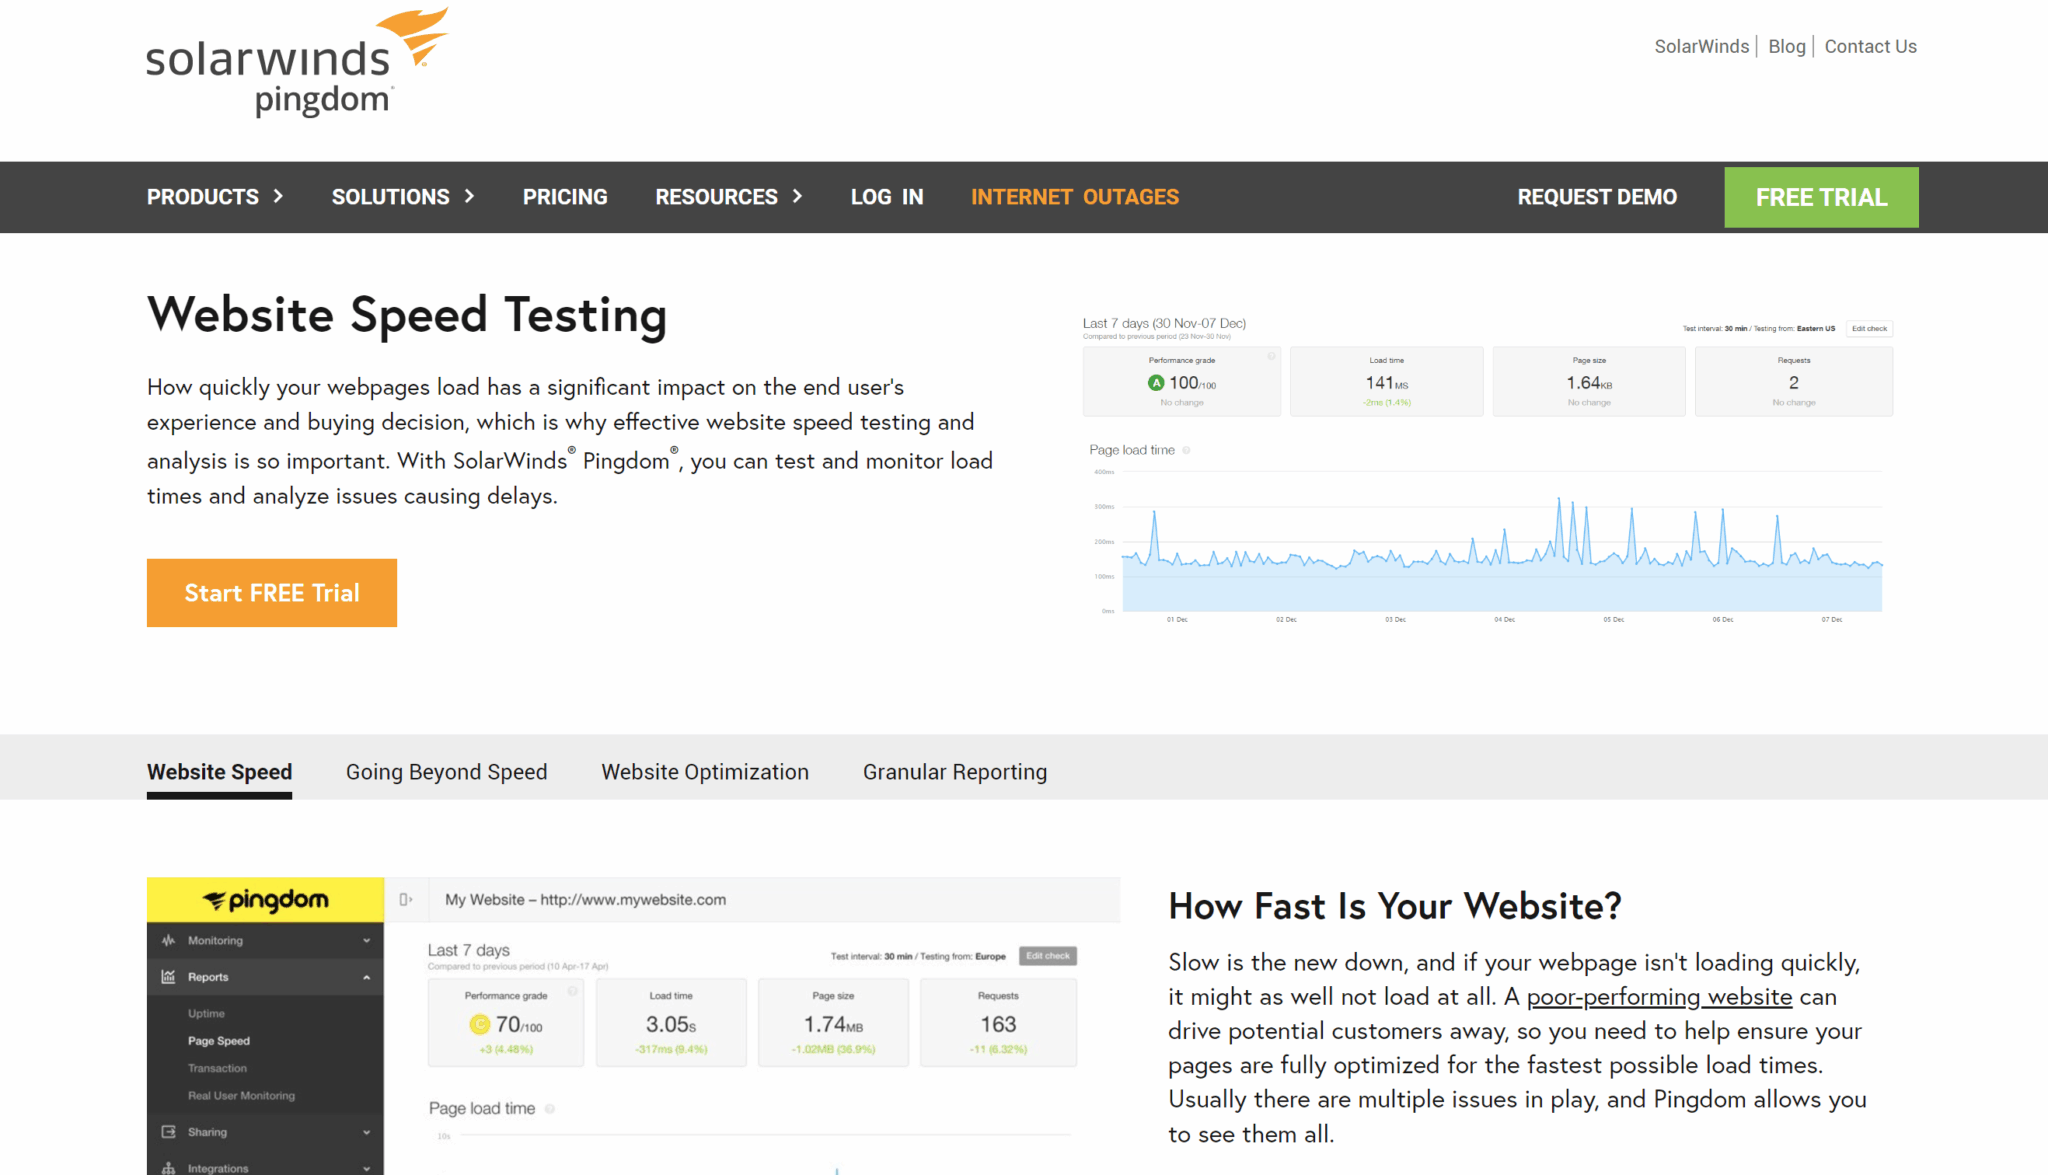Select Real User Monitoring in the sidebar
Screen dimensions: 2048x1175
click(241, 1096)
